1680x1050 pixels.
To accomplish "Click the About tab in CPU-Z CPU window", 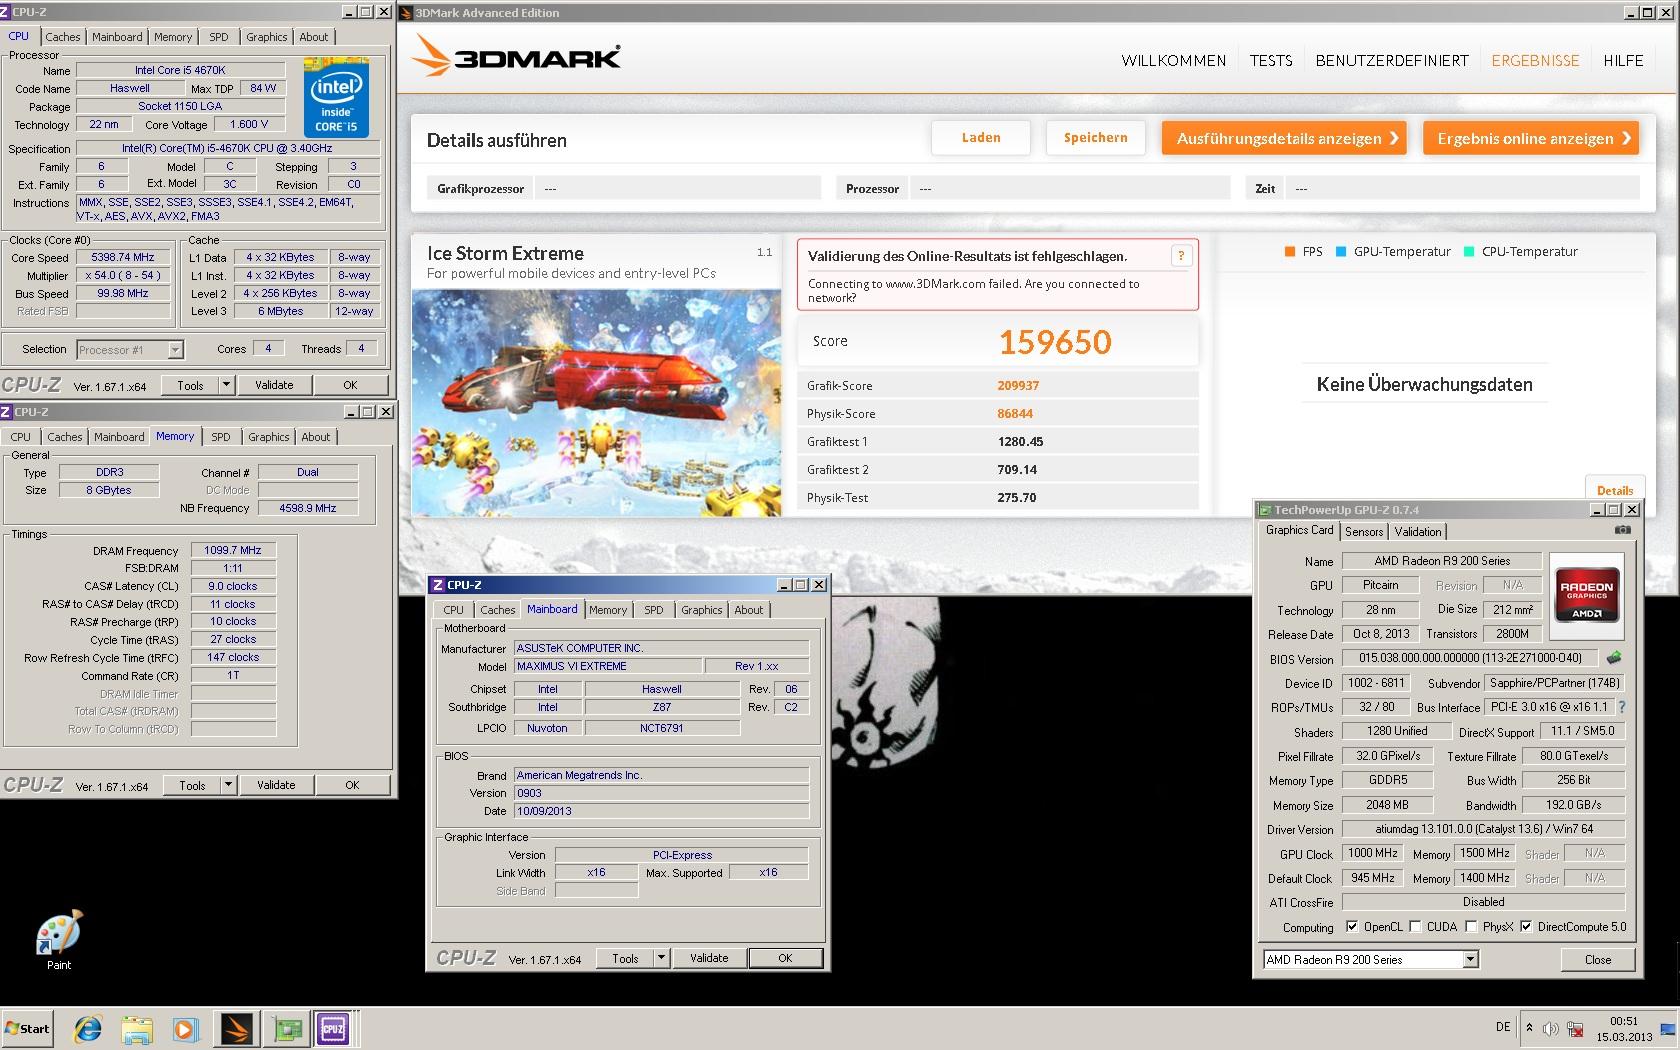I will pyautogui.click(x=314, y=37).
